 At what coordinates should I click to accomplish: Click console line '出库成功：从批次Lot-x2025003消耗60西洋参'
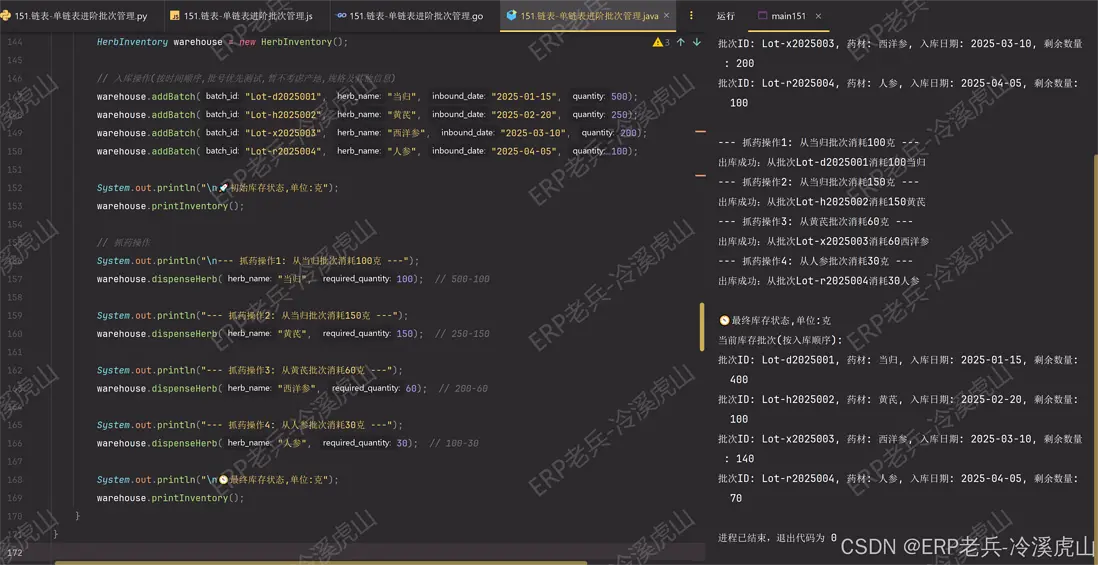click(x=825, y=241)
